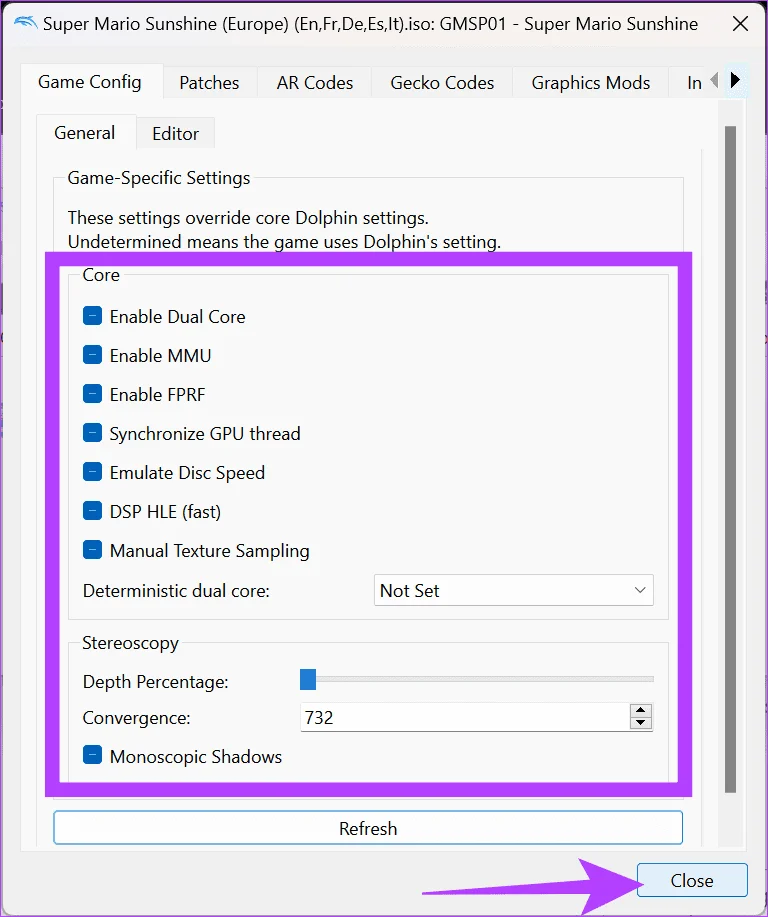Image resolution: width=768 pixels, height=918 pixels.
Task: Open the Patches tab
Action: (209, 83)
